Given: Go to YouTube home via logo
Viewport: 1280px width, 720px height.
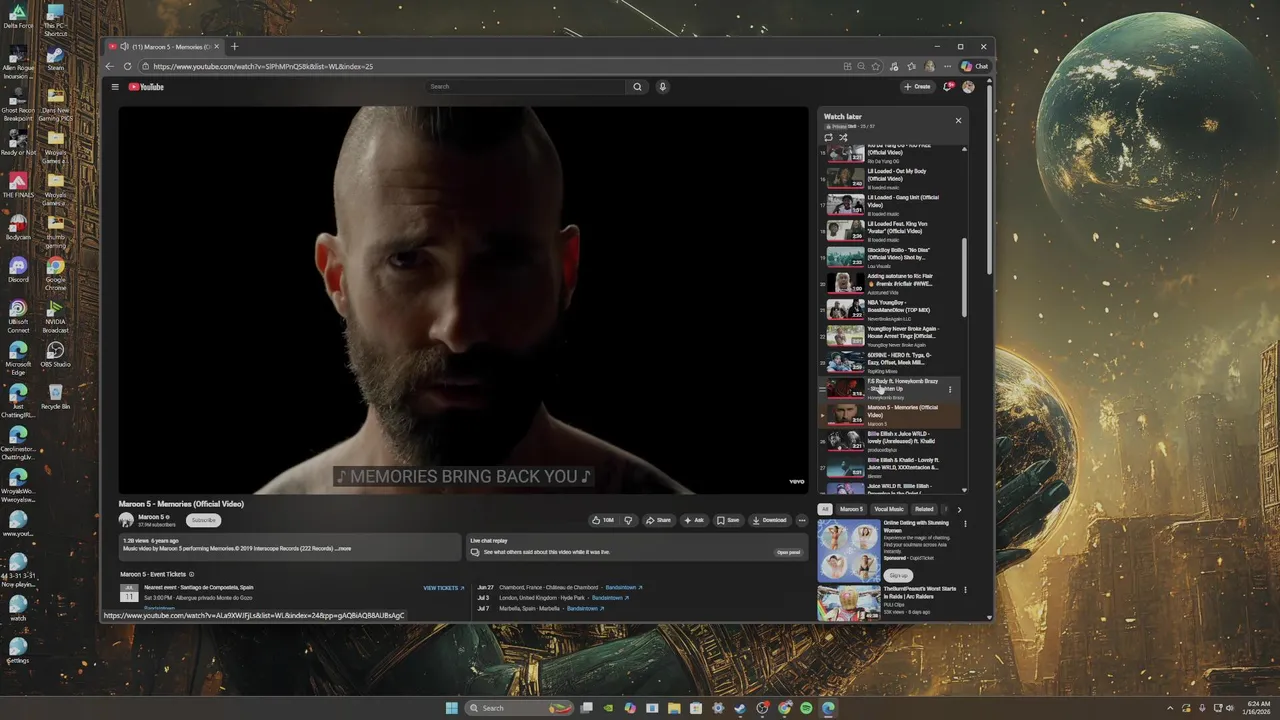Looking at the screenshot, I should [x=146, y=87].
